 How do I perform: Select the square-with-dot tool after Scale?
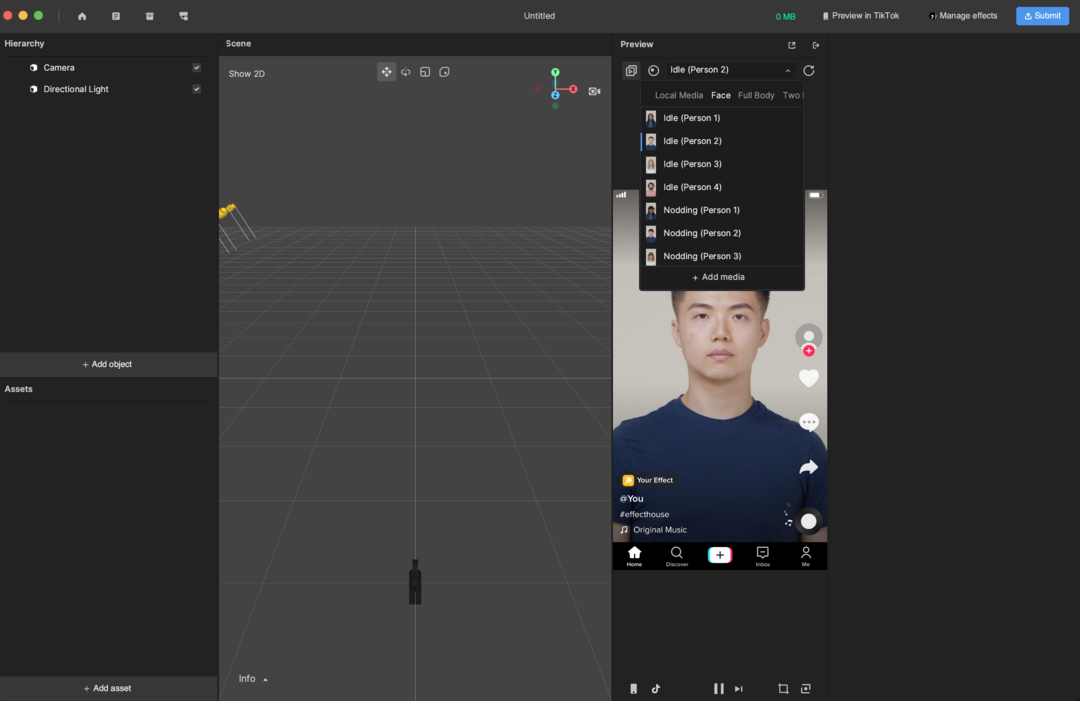444,72
